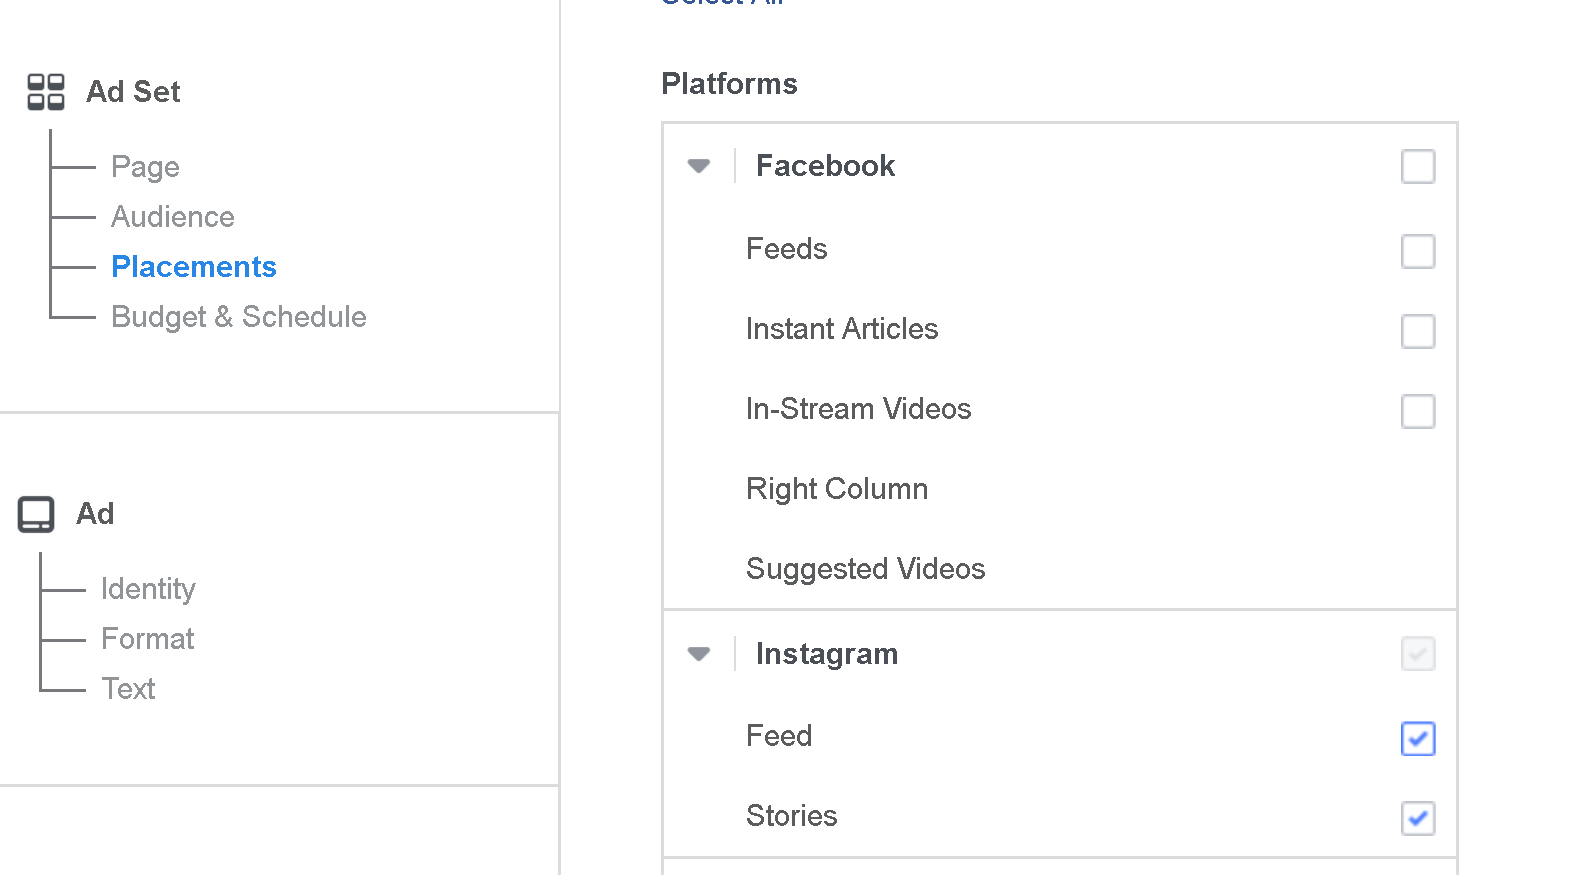Screen dimensions: 1576x875
Task: Click the Instagram platform name
Action: 827,653
